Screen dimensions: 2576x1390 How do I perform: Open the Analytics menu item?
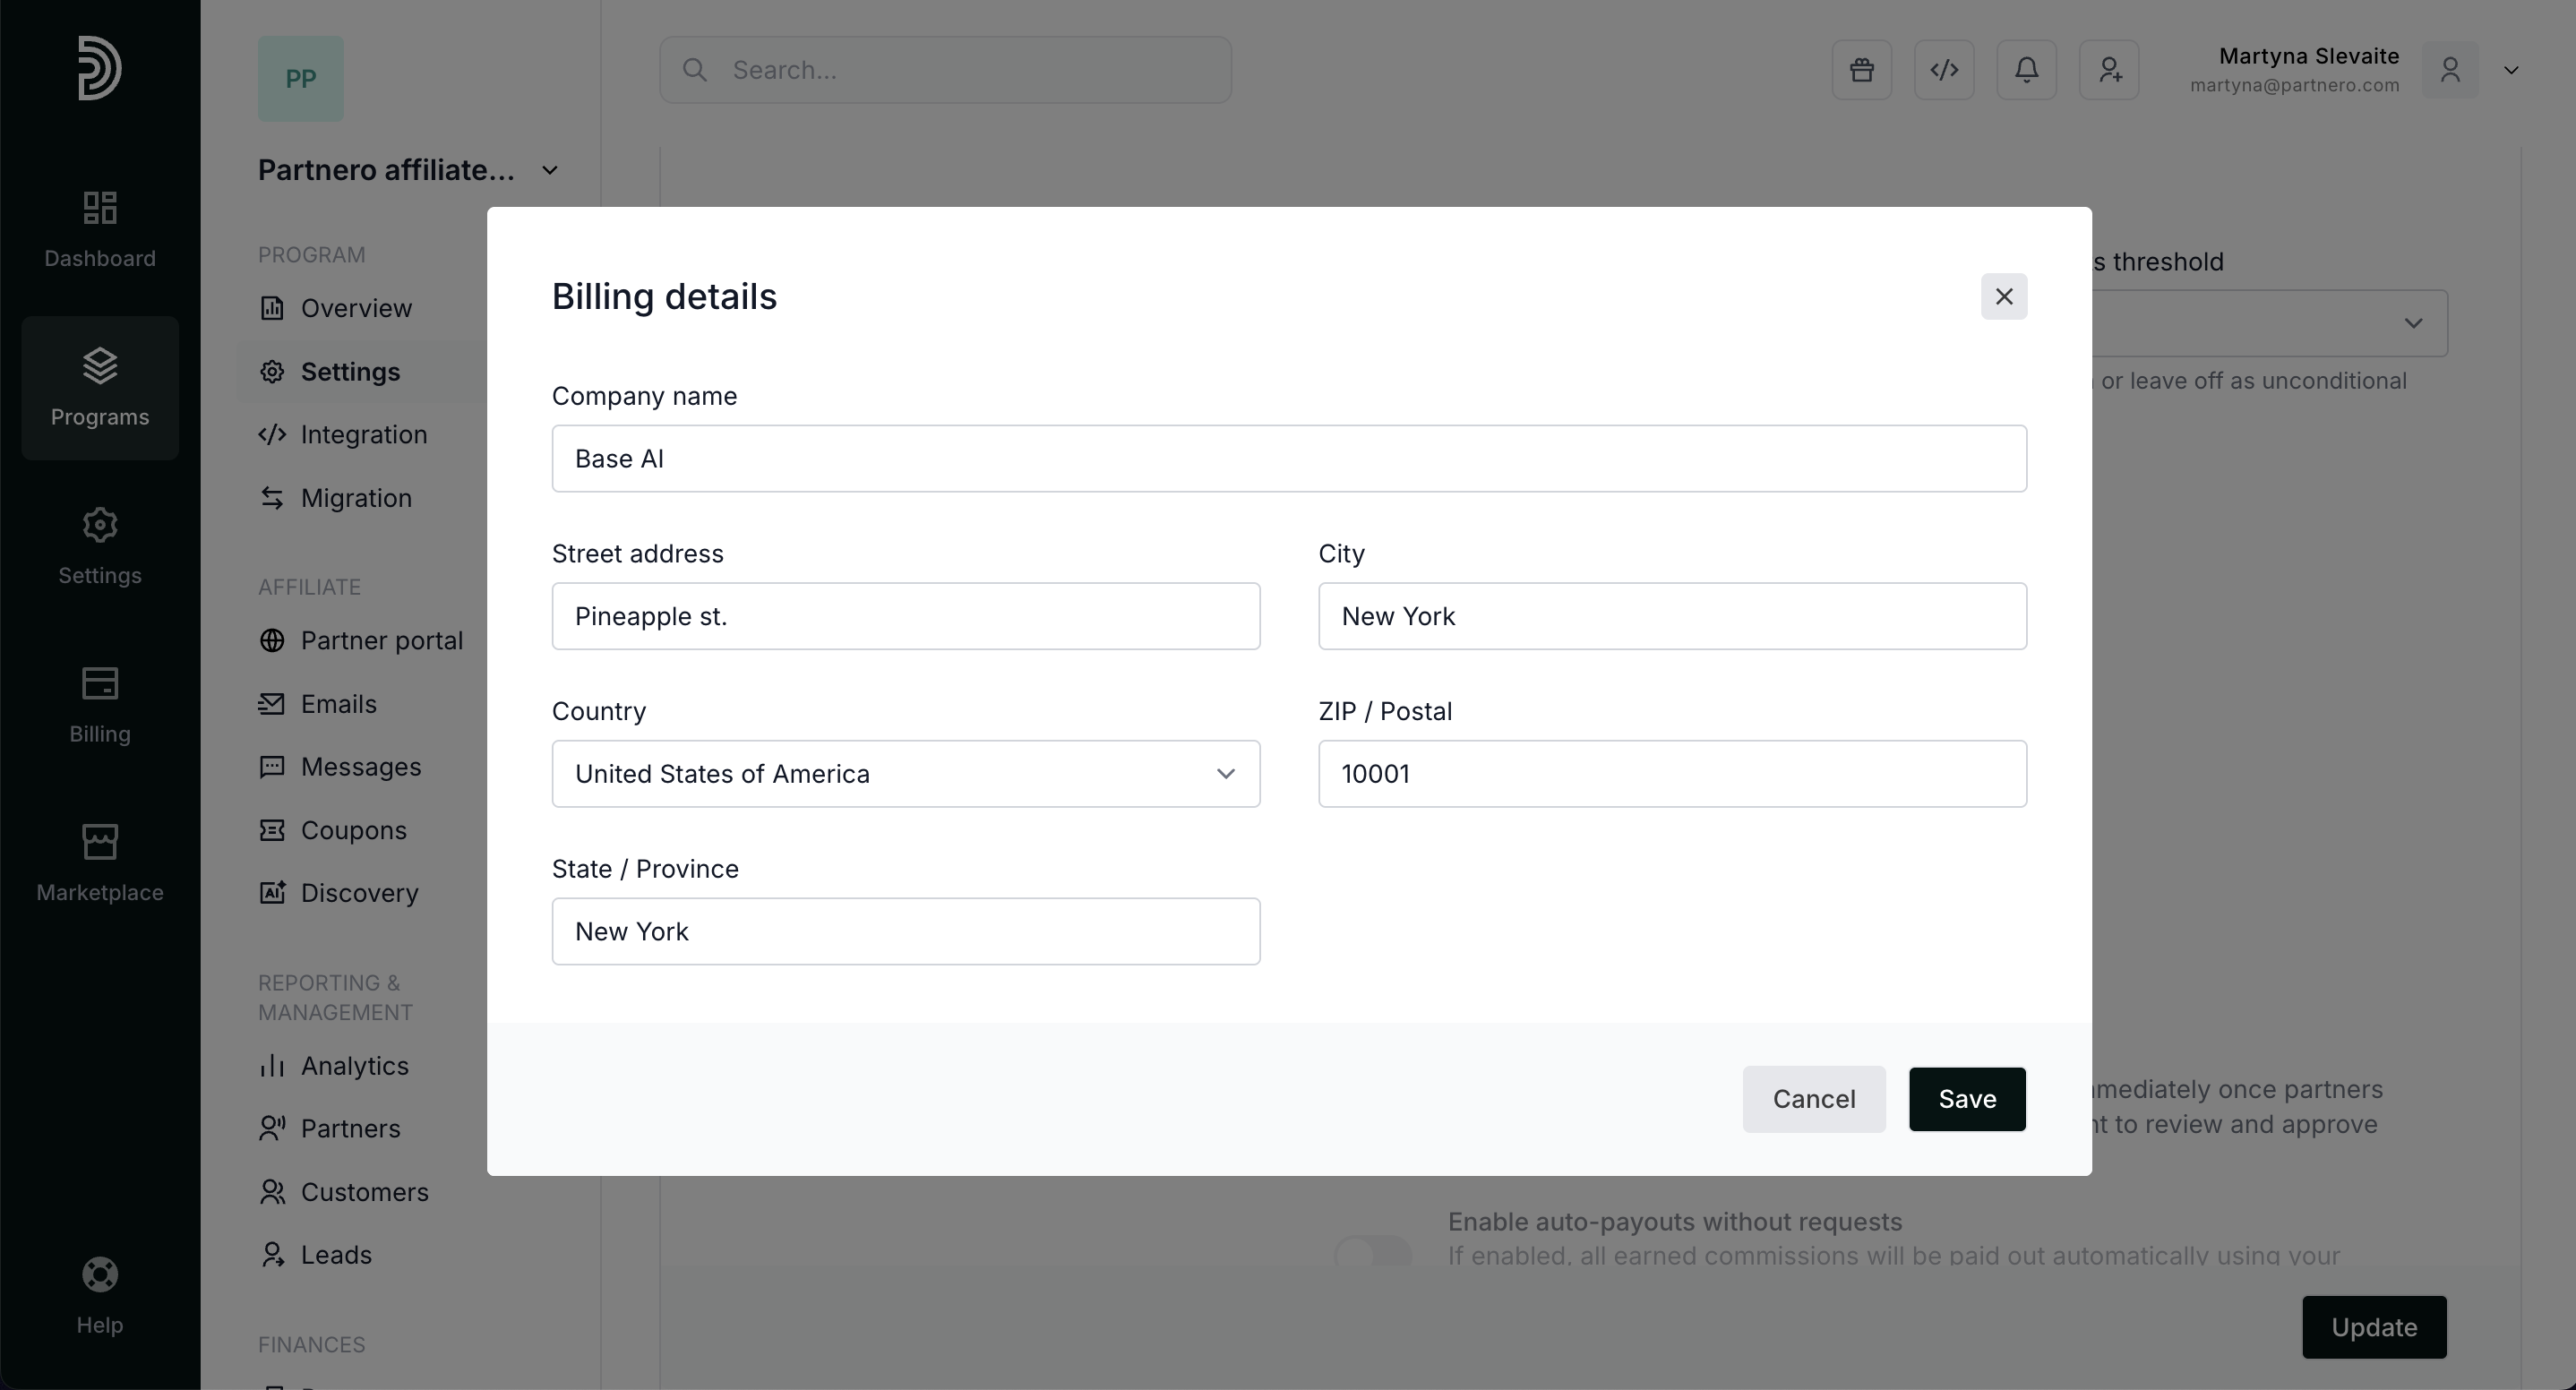tap(354, 1066)
